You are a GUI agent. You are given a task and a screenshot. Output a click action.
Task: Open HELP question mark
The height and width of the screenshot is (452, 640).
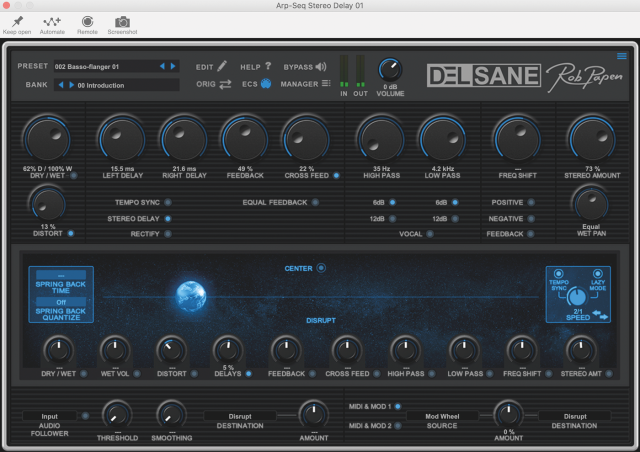[268, 66]
